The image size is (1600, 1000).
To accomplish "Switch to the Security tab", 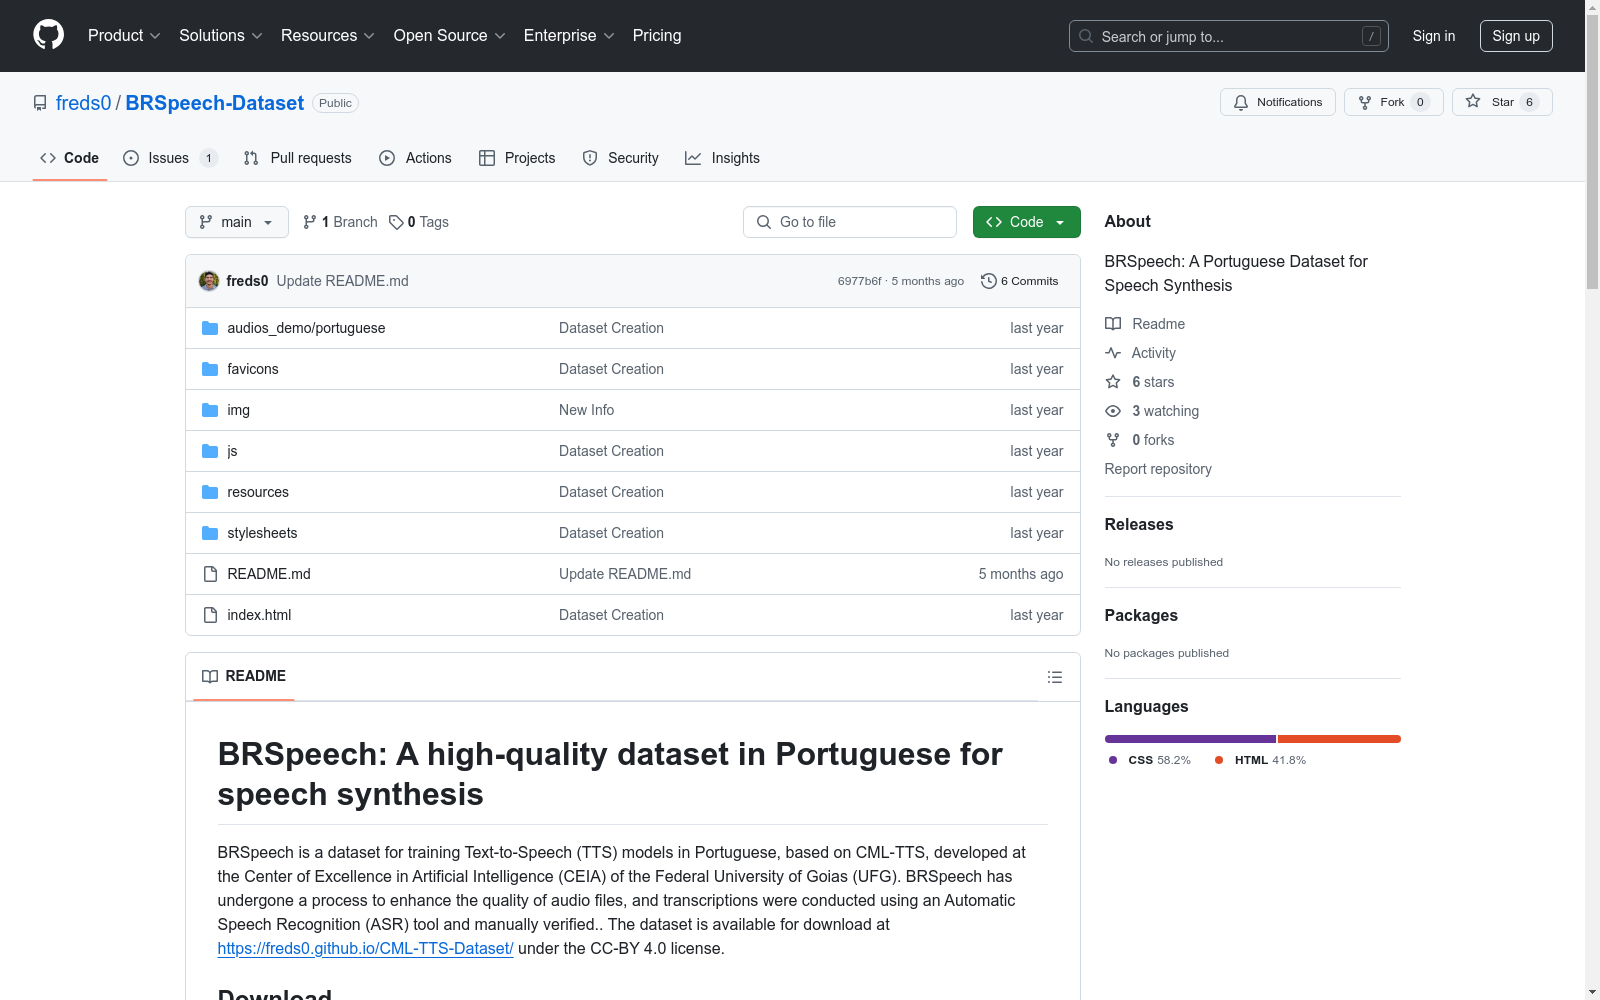I will (621, 158).
